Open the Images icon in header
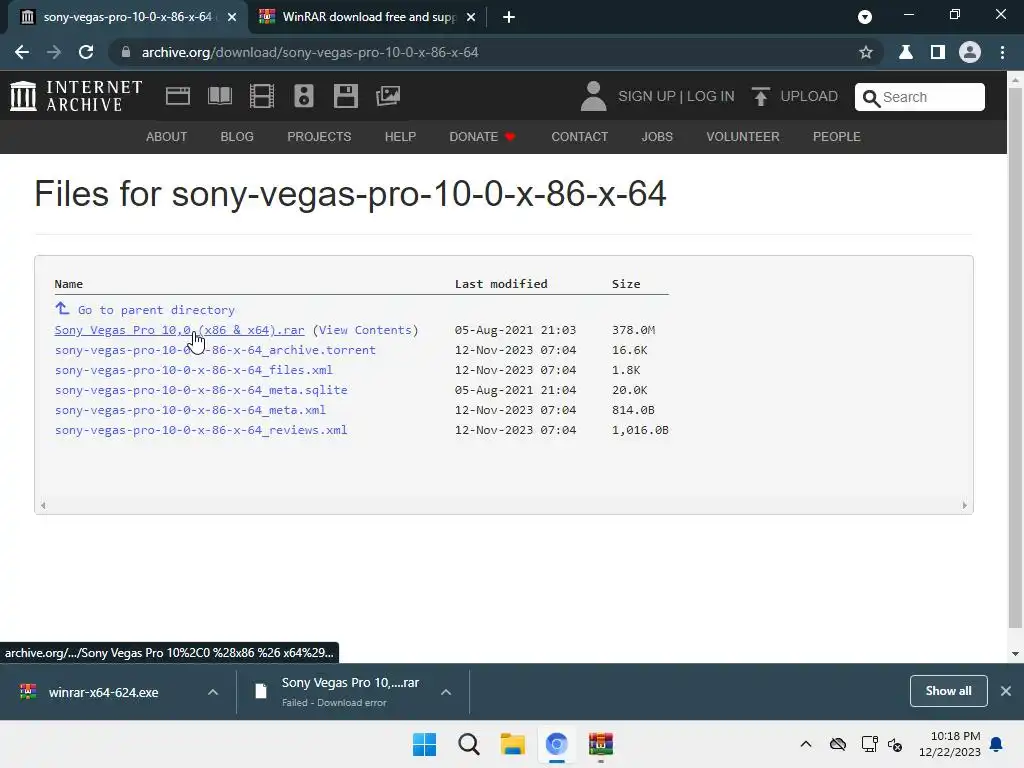This screenshot has height=768, width=1024. [x=388, y=96]
